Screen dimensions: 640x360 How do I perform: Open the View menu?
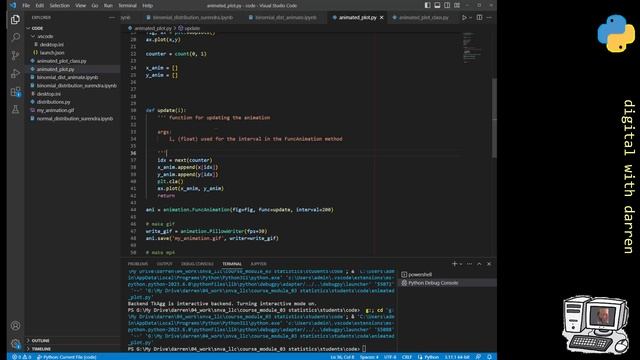[x=81, y=5]
